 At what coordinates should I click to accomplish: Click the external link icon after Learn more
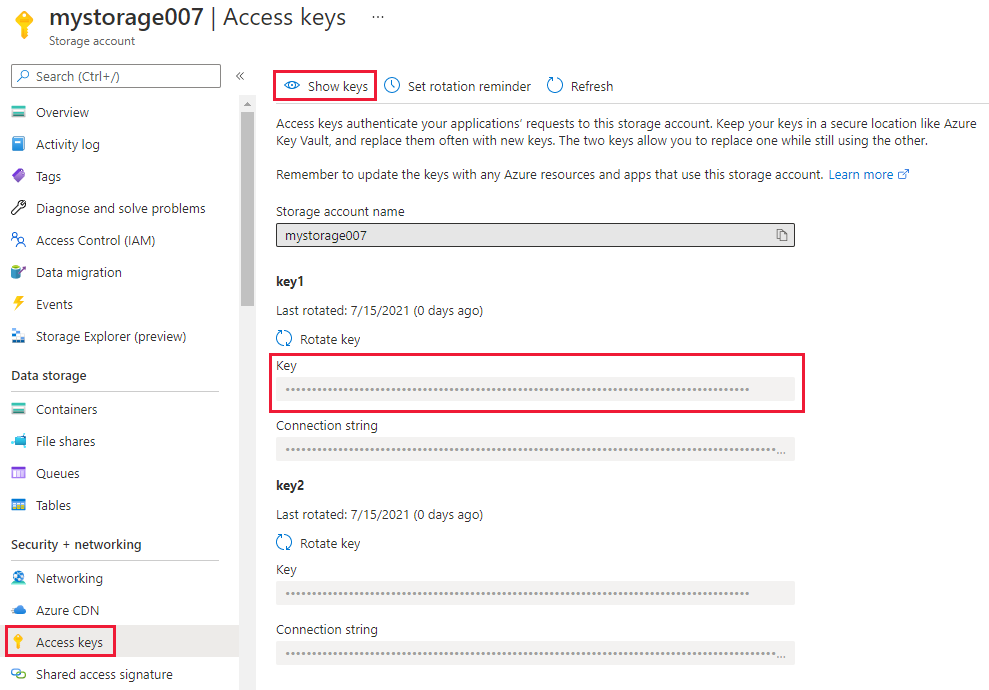[x=903, y=174]
